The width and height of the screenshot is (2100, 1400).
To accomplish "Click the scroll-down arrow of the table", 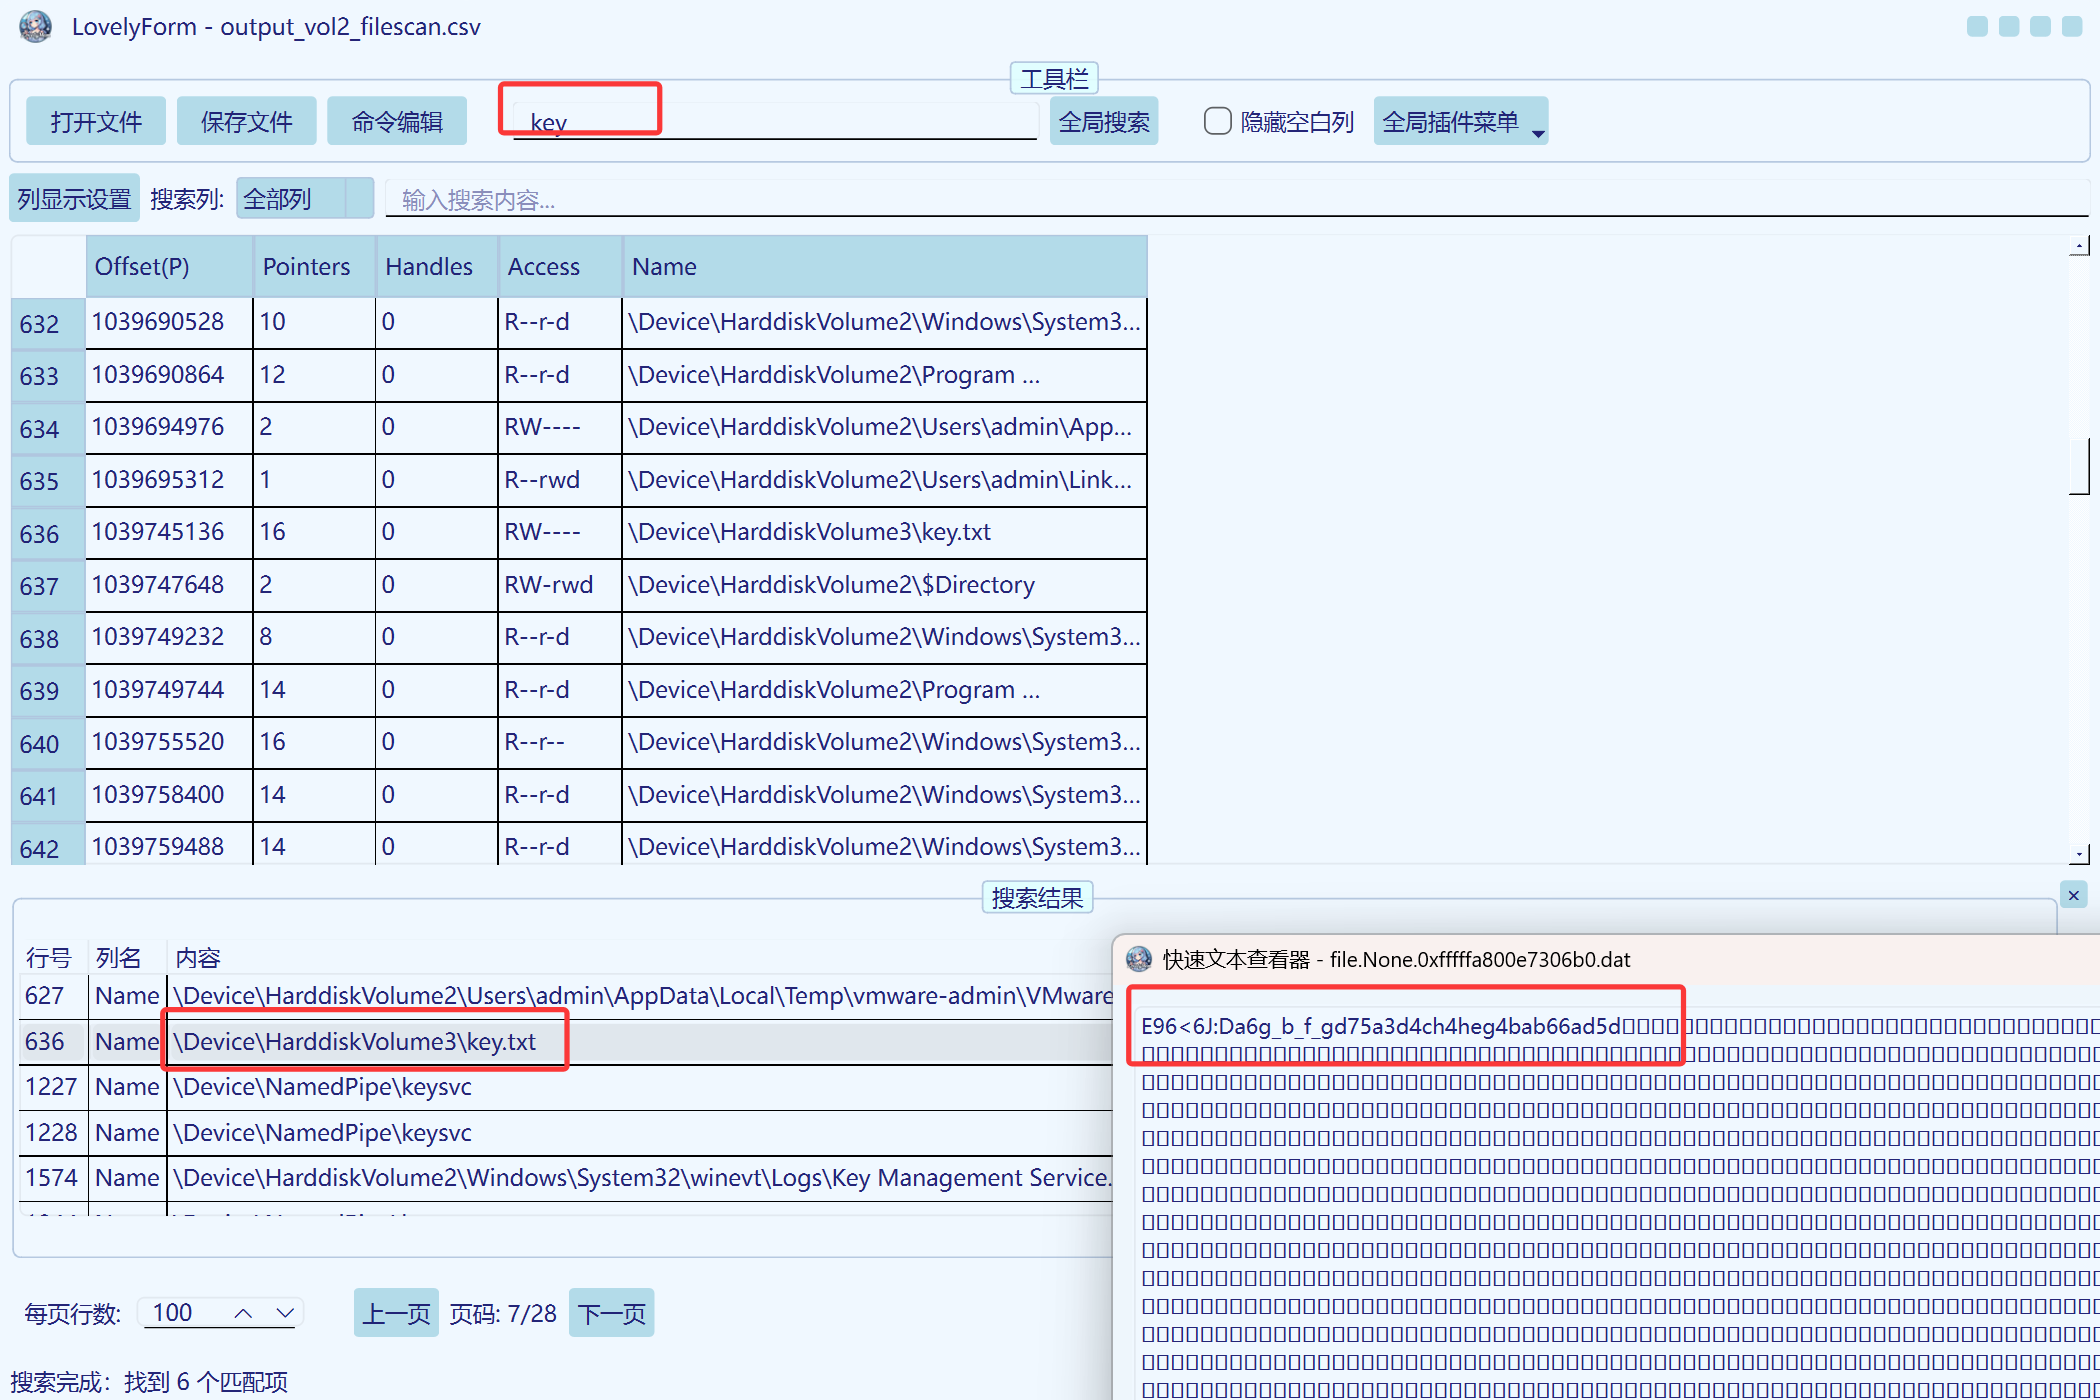I will 2079,855.
